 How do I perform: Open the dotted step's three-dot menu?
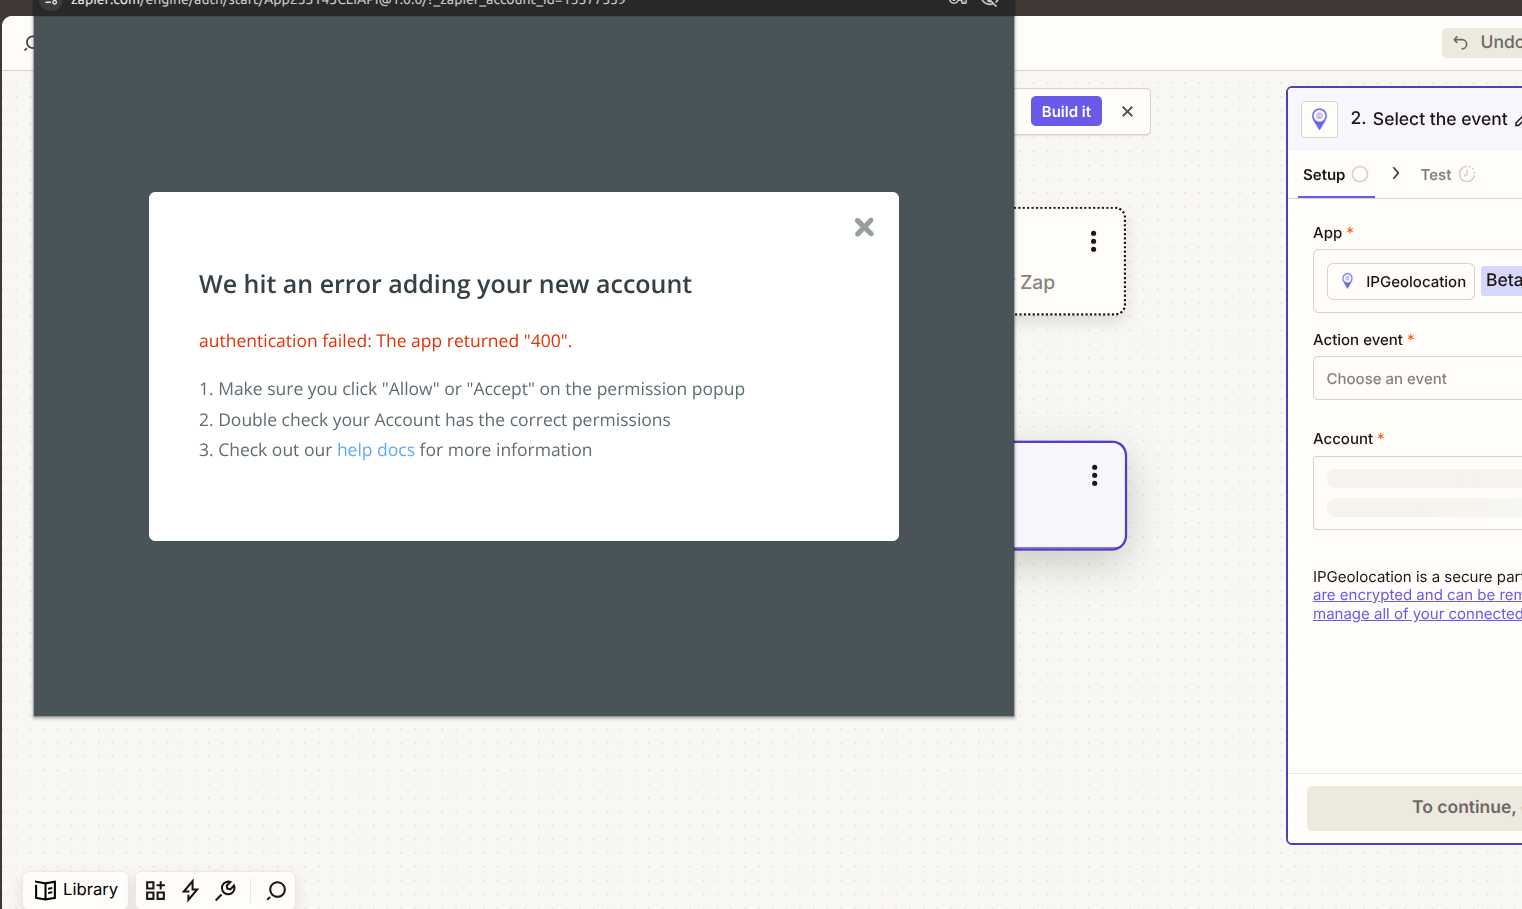point(1093,241)
